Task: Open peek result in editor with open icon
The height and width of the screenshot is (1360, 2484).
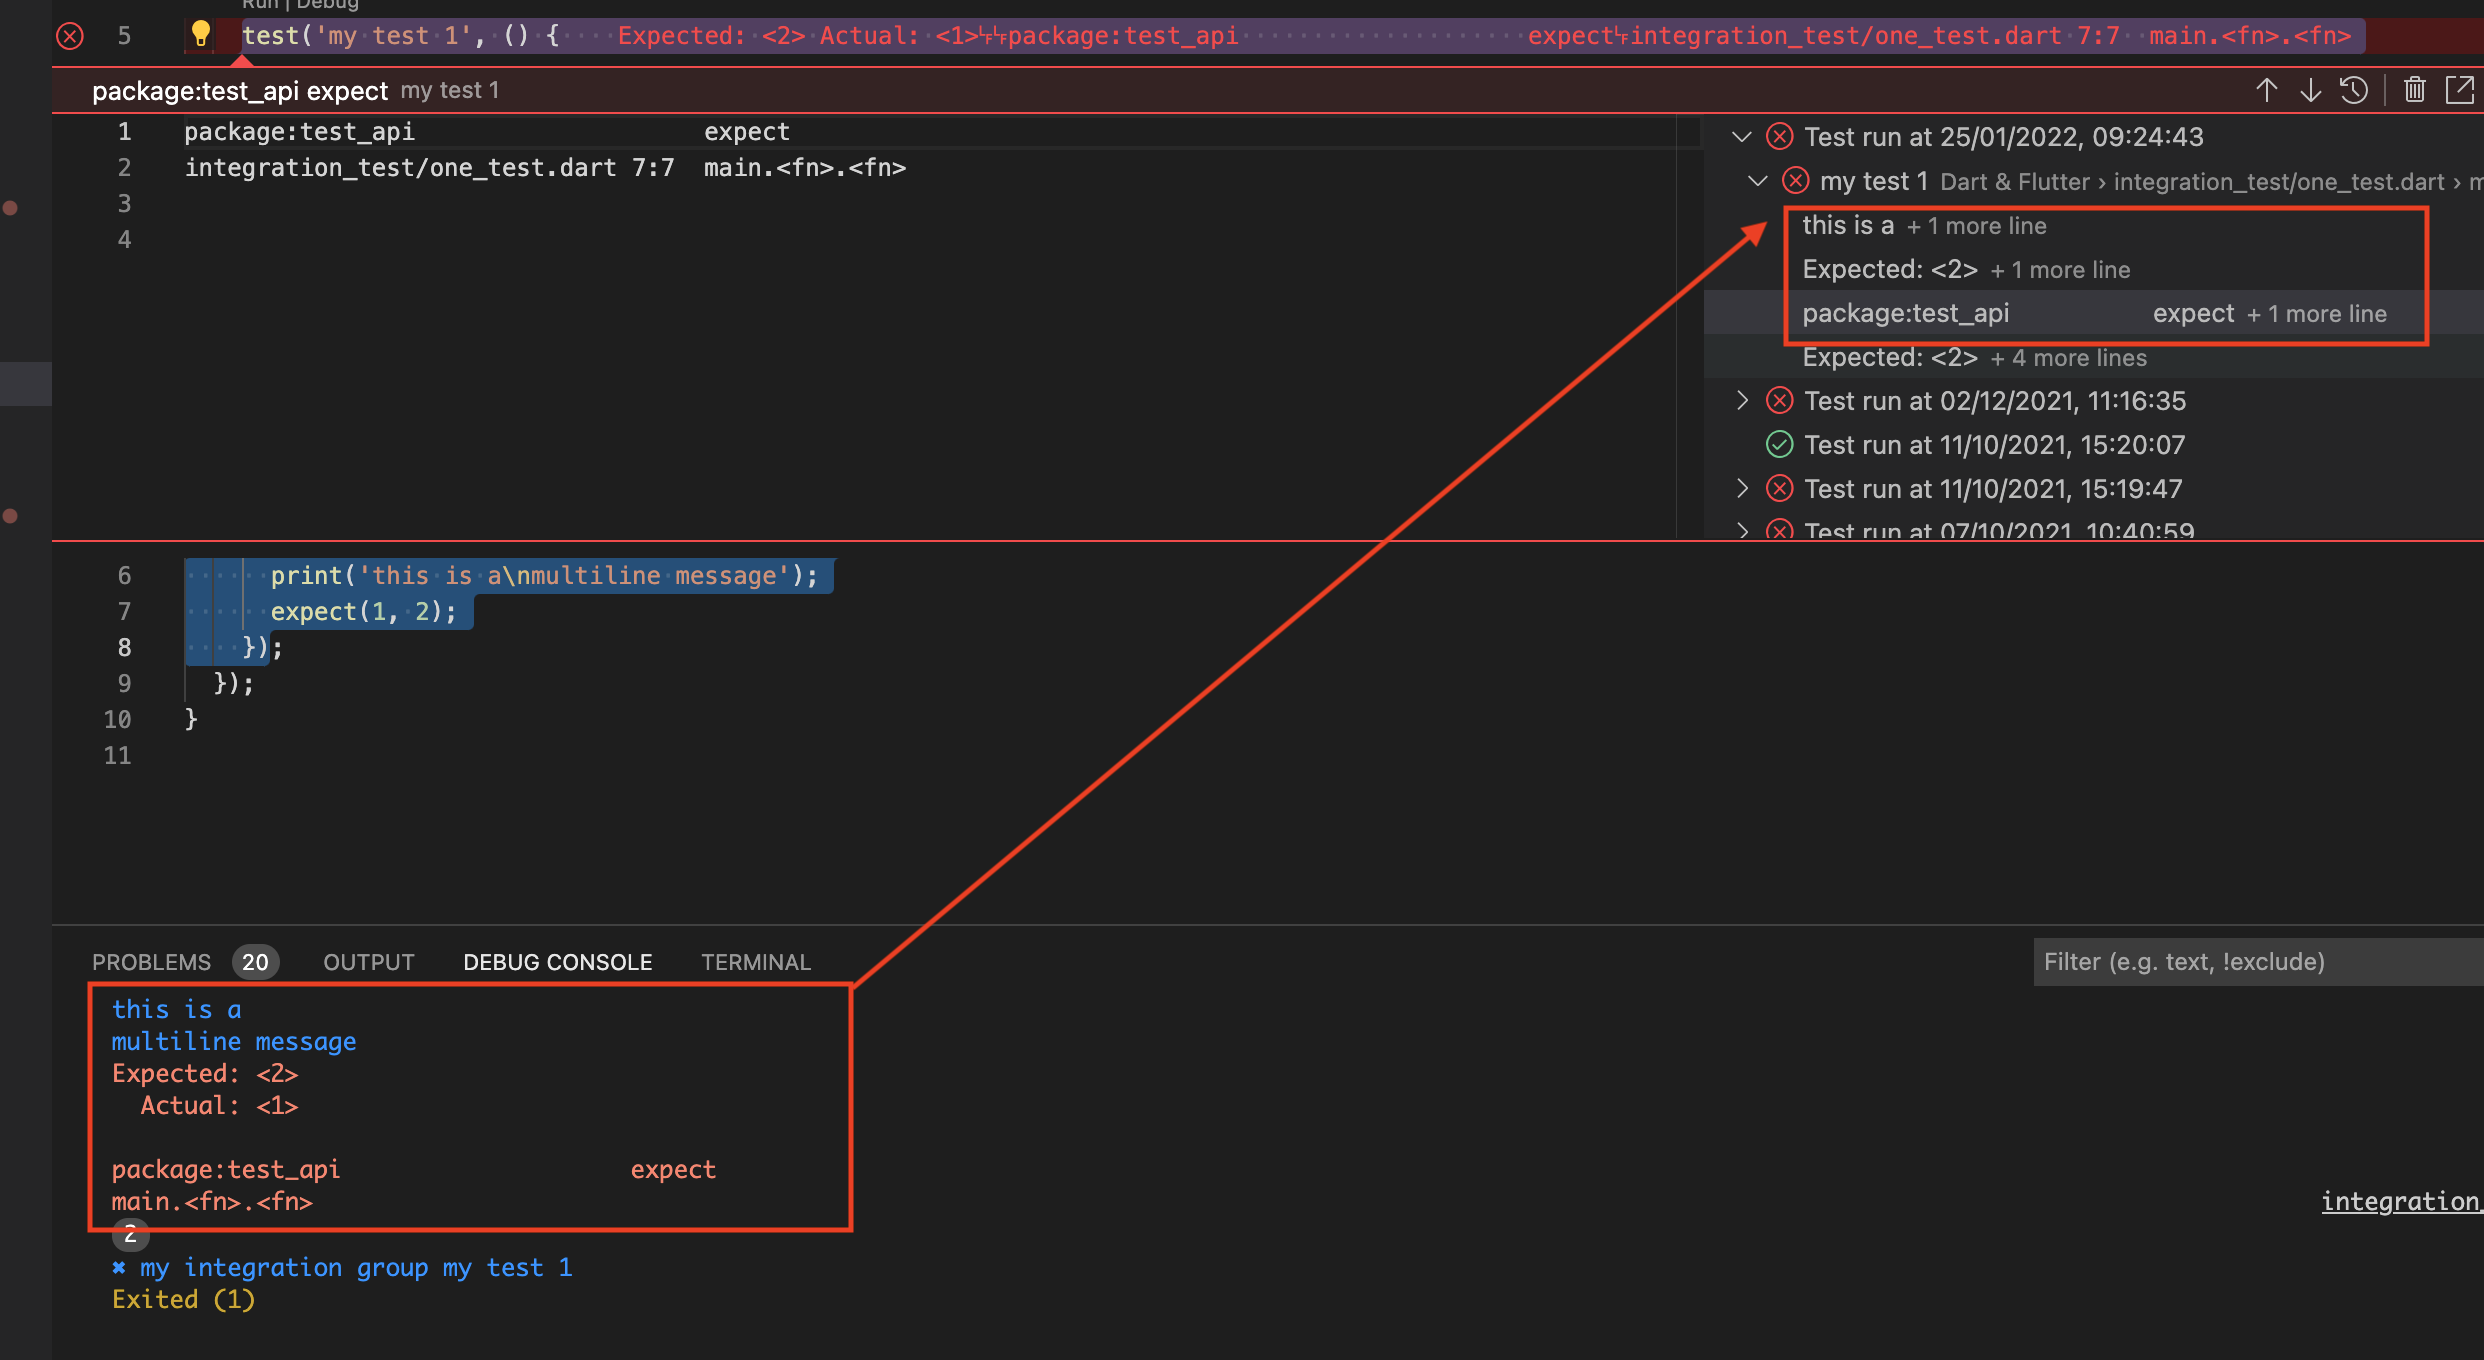Action: [2461, 90]
